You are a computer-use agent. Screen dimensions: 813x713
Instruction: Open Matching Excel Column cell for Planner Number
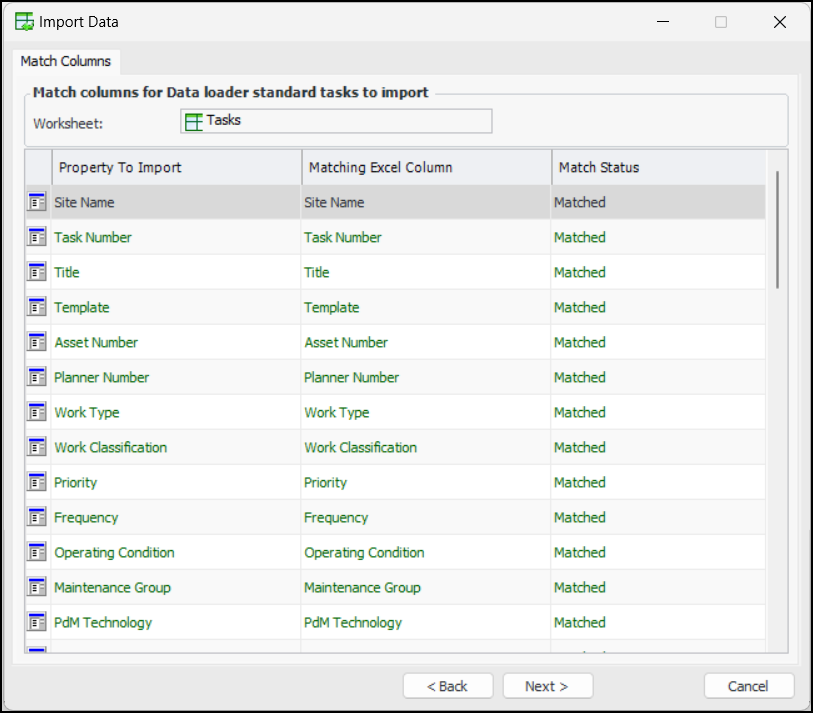click(425, 377)
